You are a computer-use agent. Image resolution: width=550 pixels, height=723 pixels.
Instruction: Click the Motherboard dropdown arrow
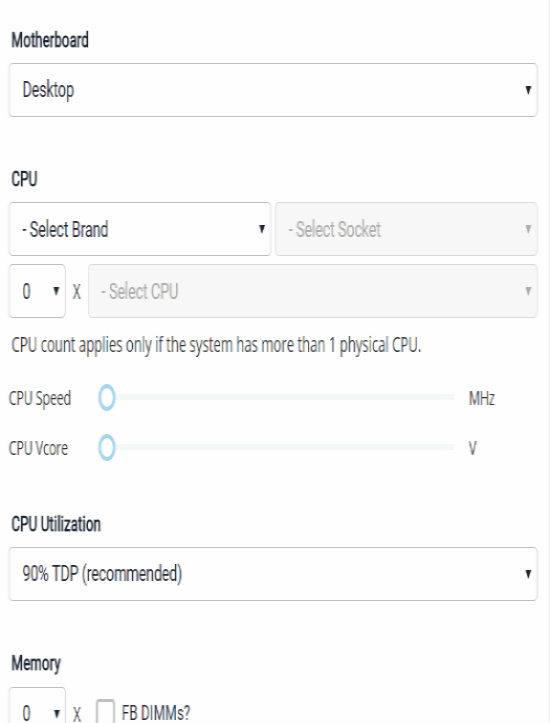click(x=528, y=90)
